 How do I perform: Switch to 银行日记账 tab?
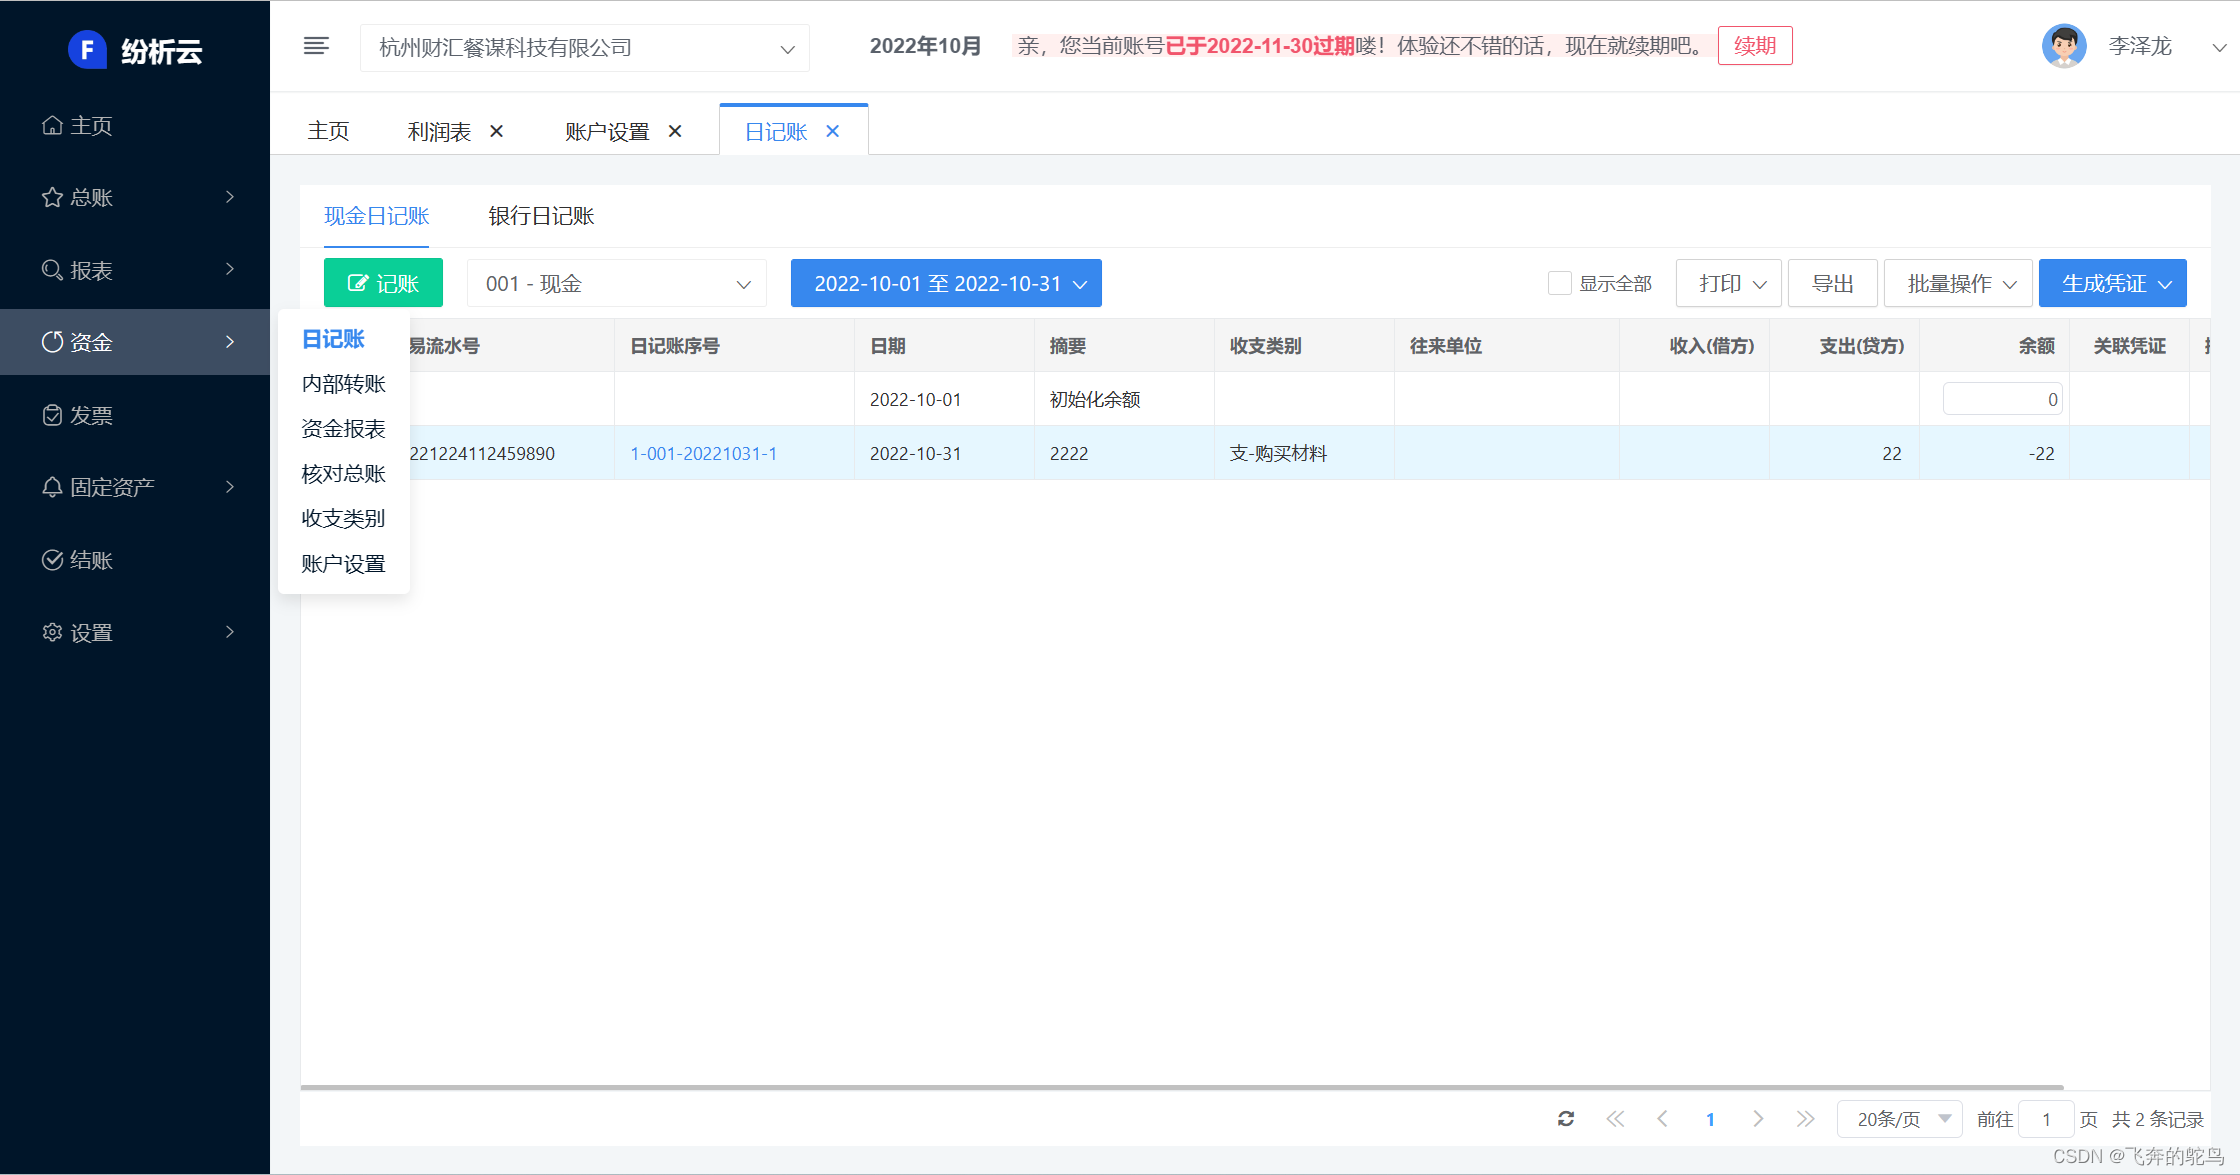[541, 216]
